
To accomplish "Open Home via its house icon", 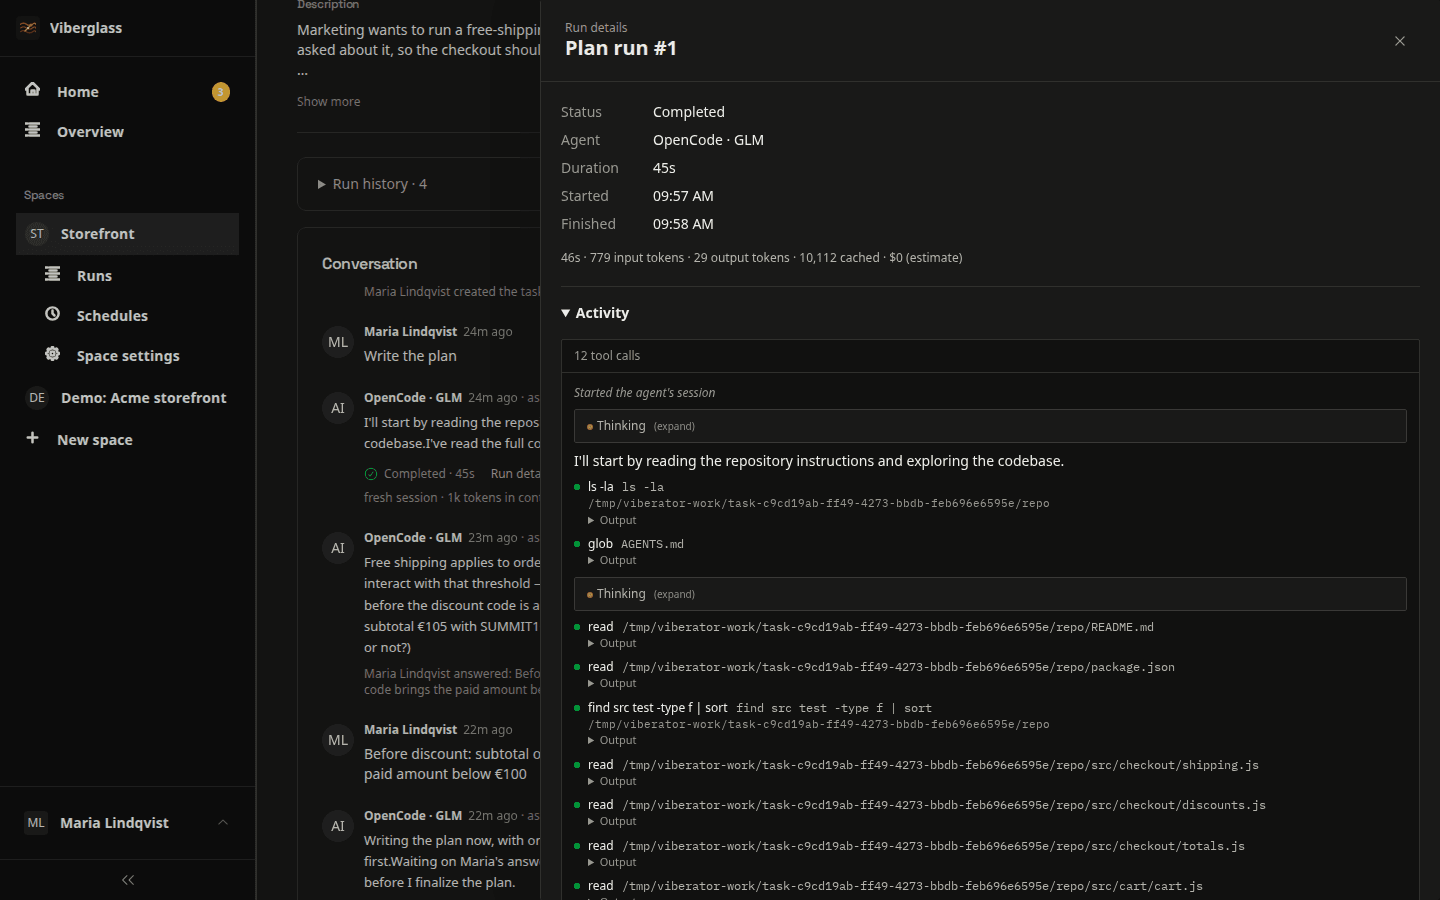I will point(33,90).
